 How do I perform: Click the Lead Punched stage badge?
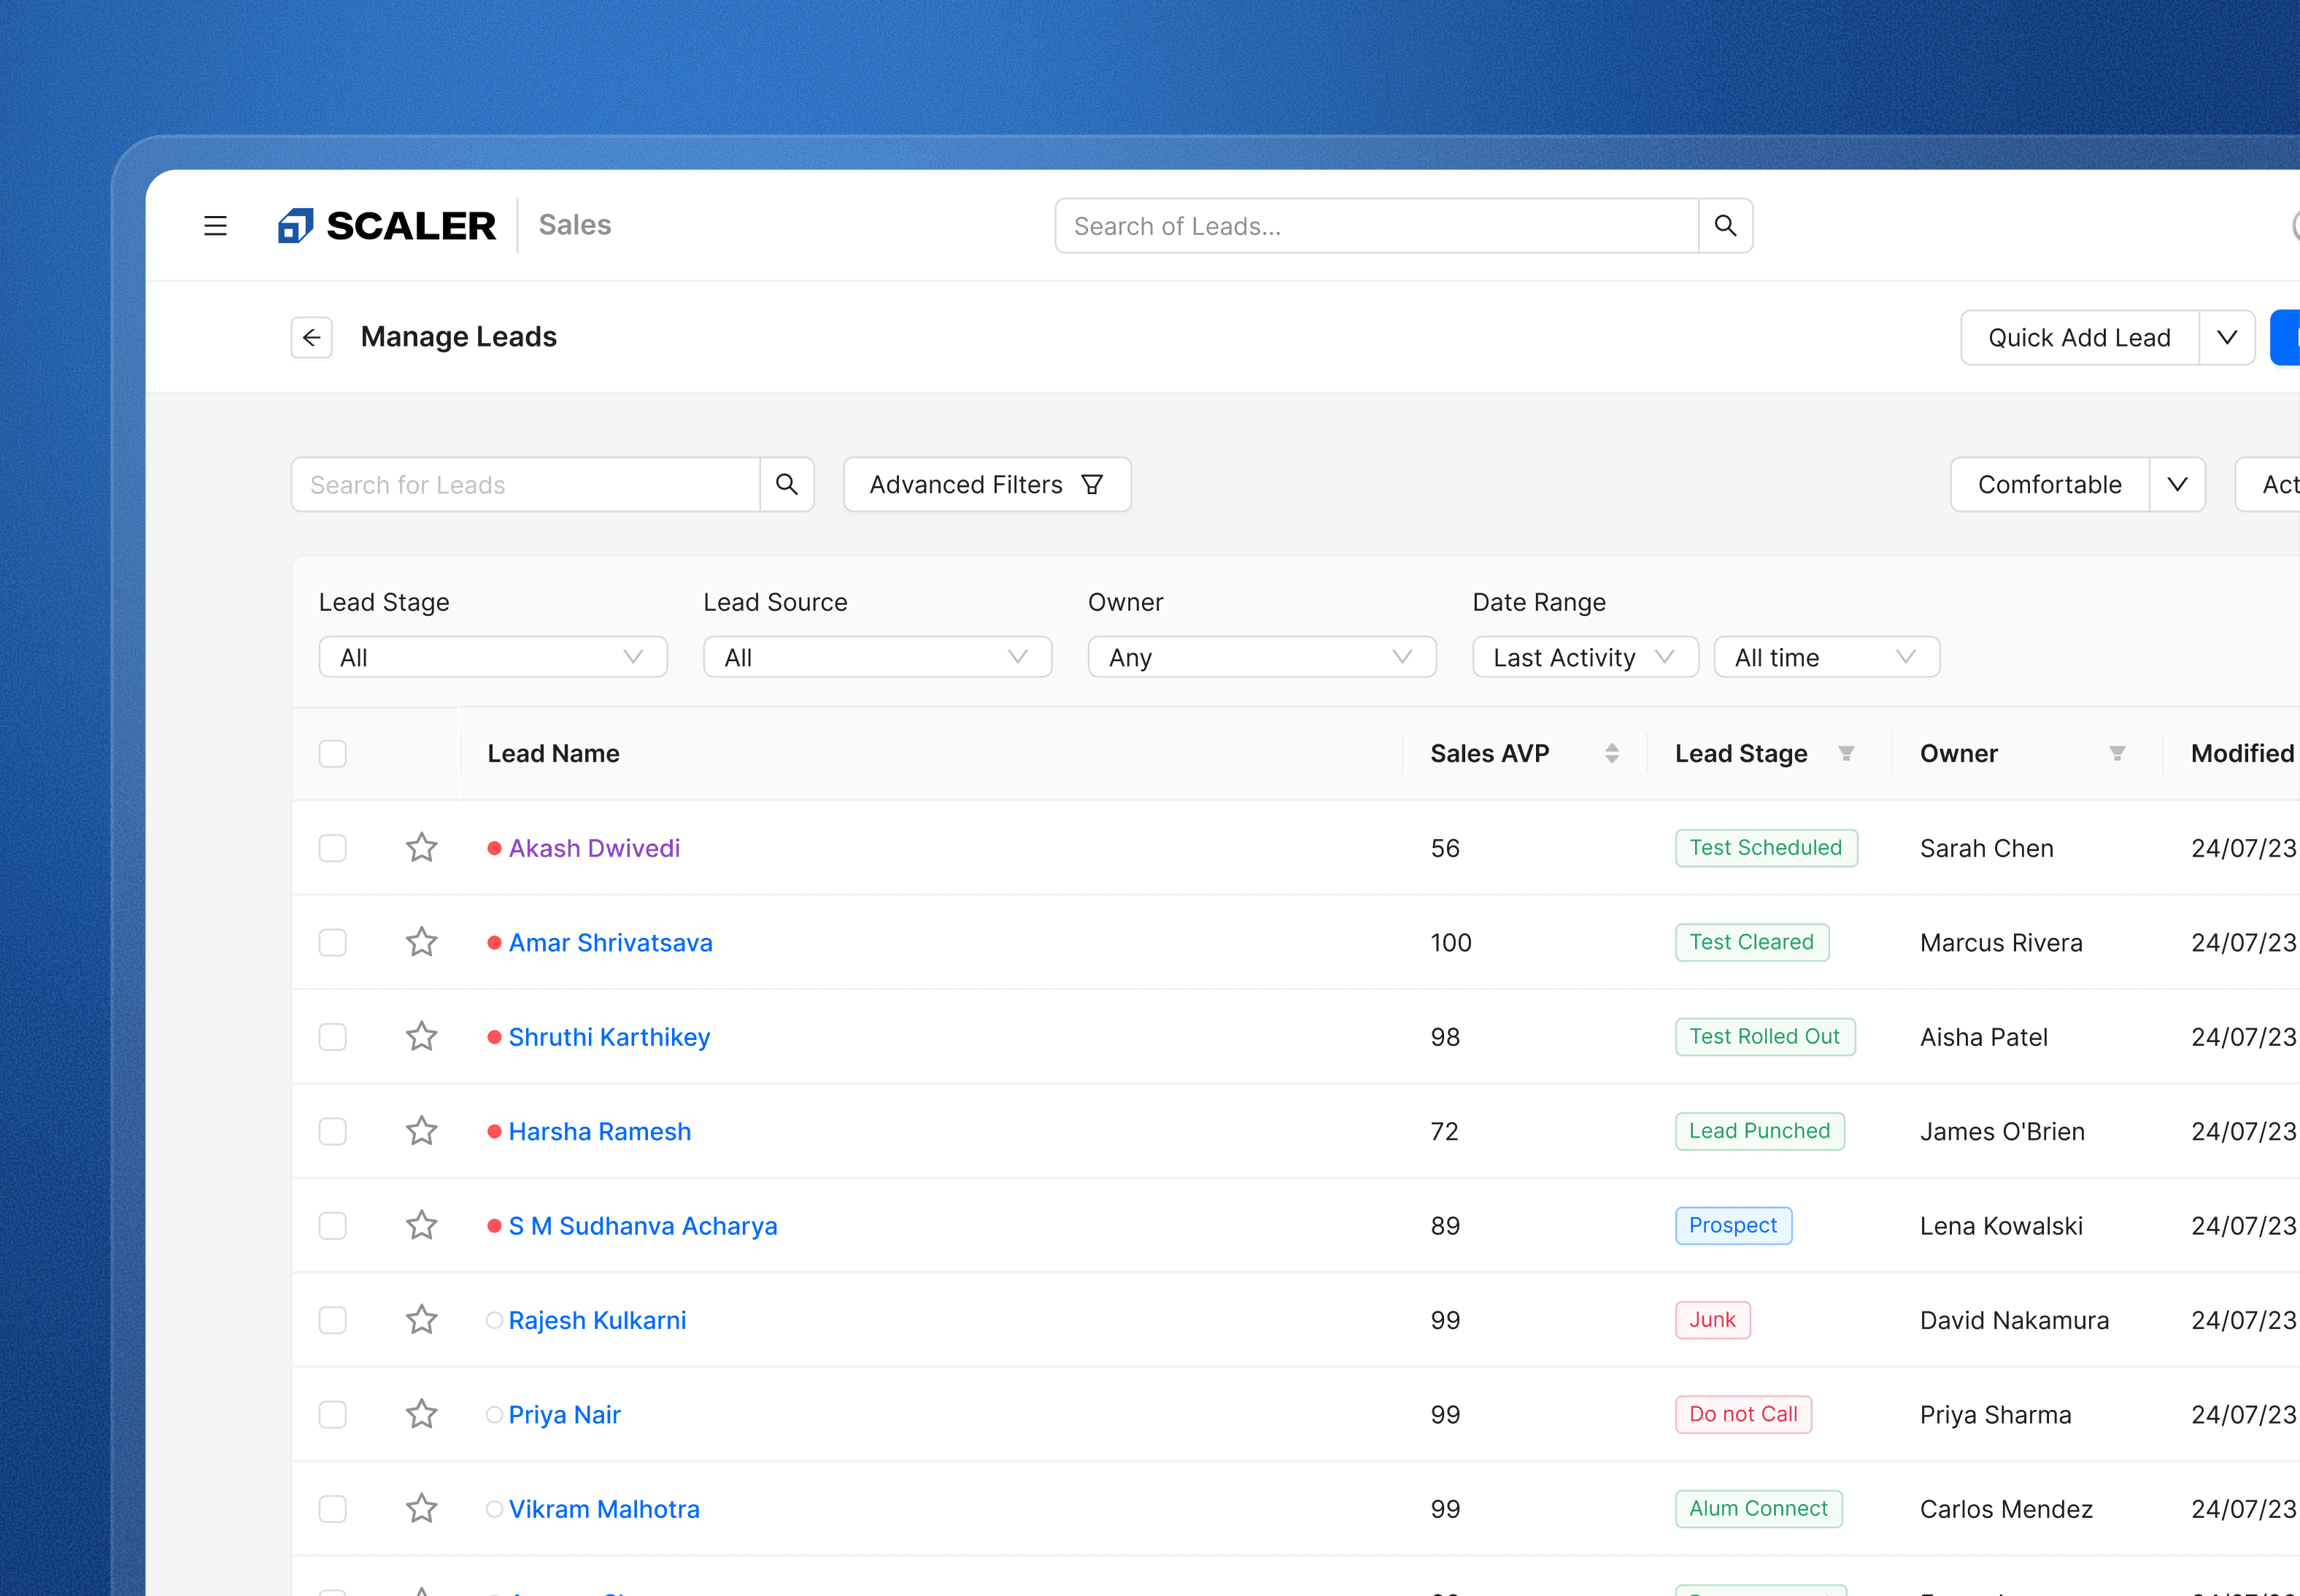[1760, 1131]
